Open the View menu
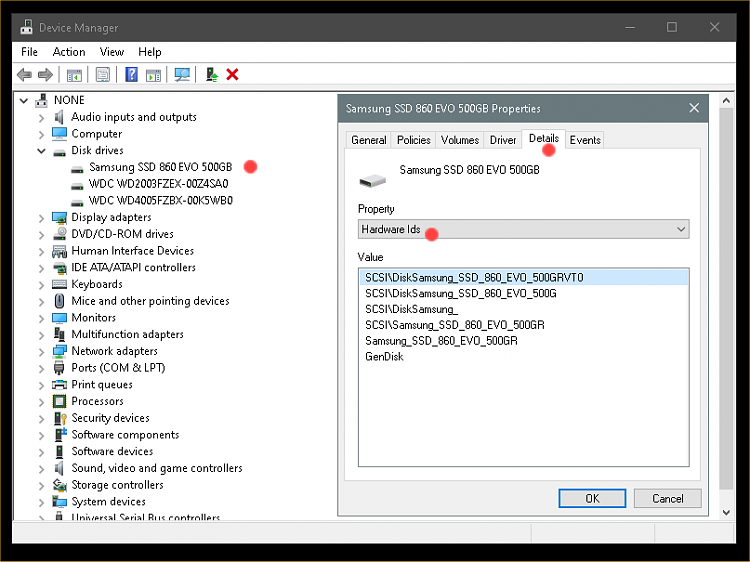This screenshot has width=750, height=562. [x=111, y=52]
